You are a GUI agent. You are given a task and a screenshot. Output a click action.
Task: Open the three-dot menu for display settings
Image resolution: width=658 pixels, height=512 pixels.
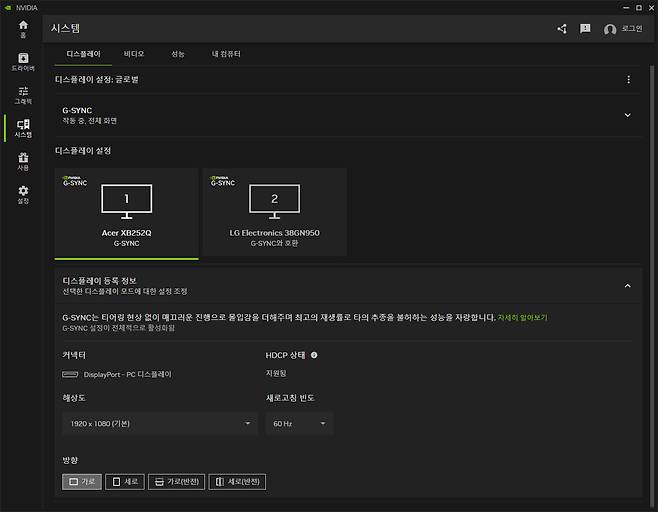click(x=628, y=79)
